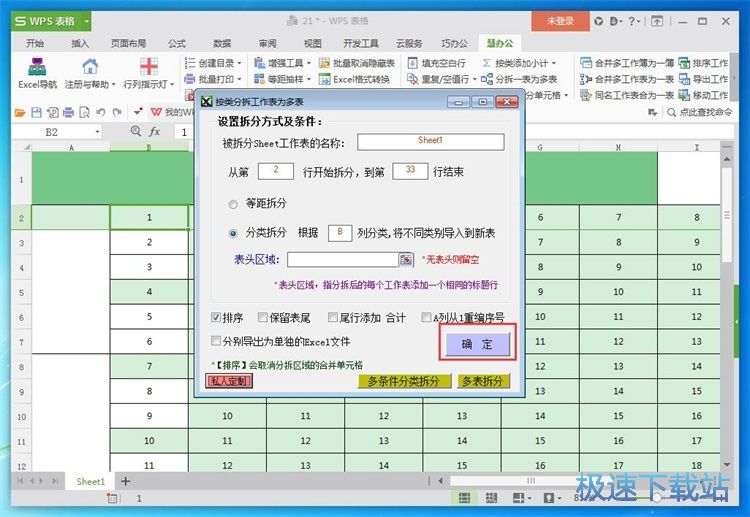Click the 未登录 login button

(560, 21)
